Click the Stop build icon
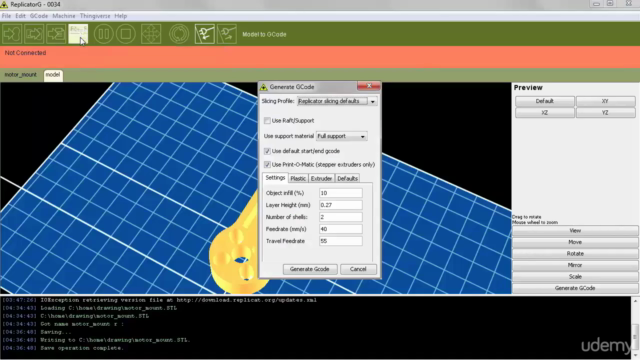The height and width of the screenshot is (360, 640). 126,34
